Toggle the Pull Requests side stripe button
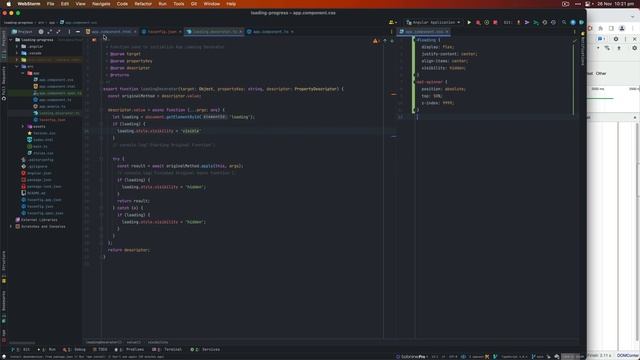 coord(4,83)
